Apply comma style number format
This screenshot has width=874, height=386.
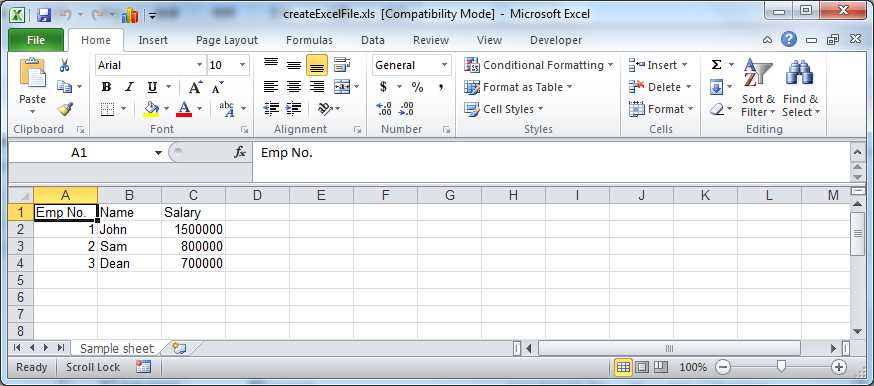point(440,87)
